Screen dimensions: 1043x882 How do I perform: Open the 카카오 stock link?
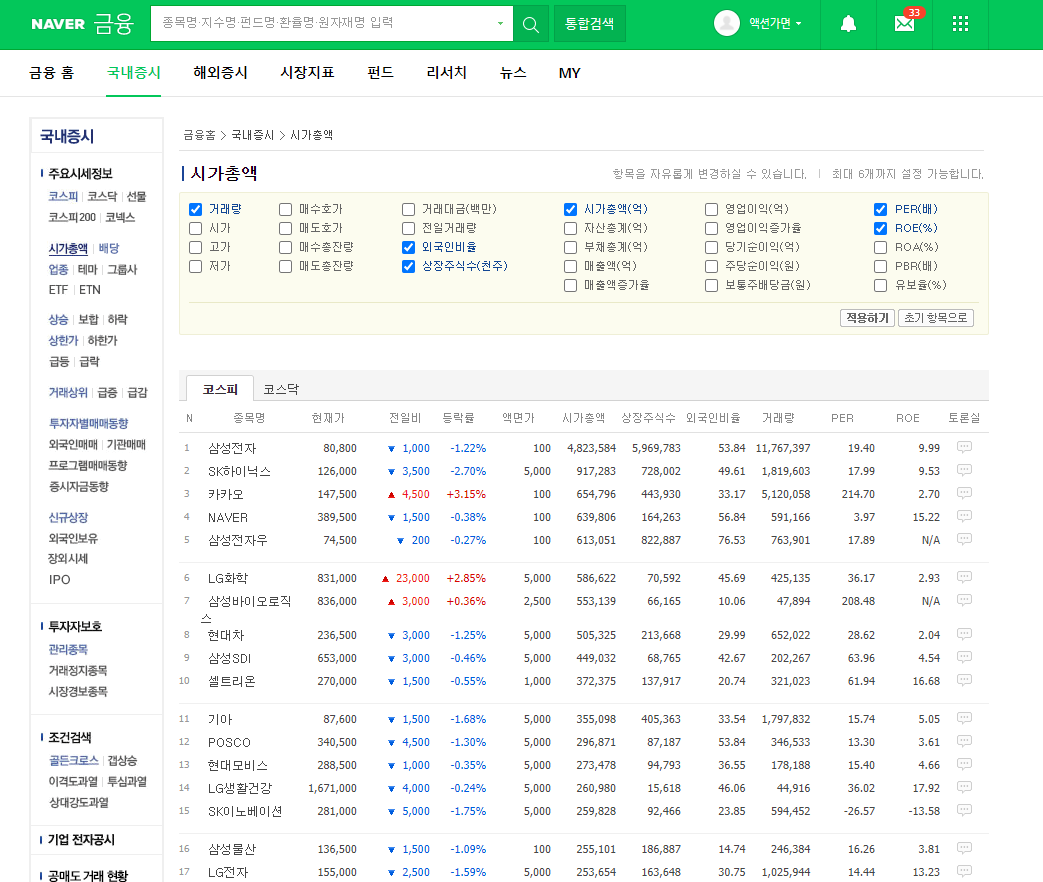(x=225, y=494)
